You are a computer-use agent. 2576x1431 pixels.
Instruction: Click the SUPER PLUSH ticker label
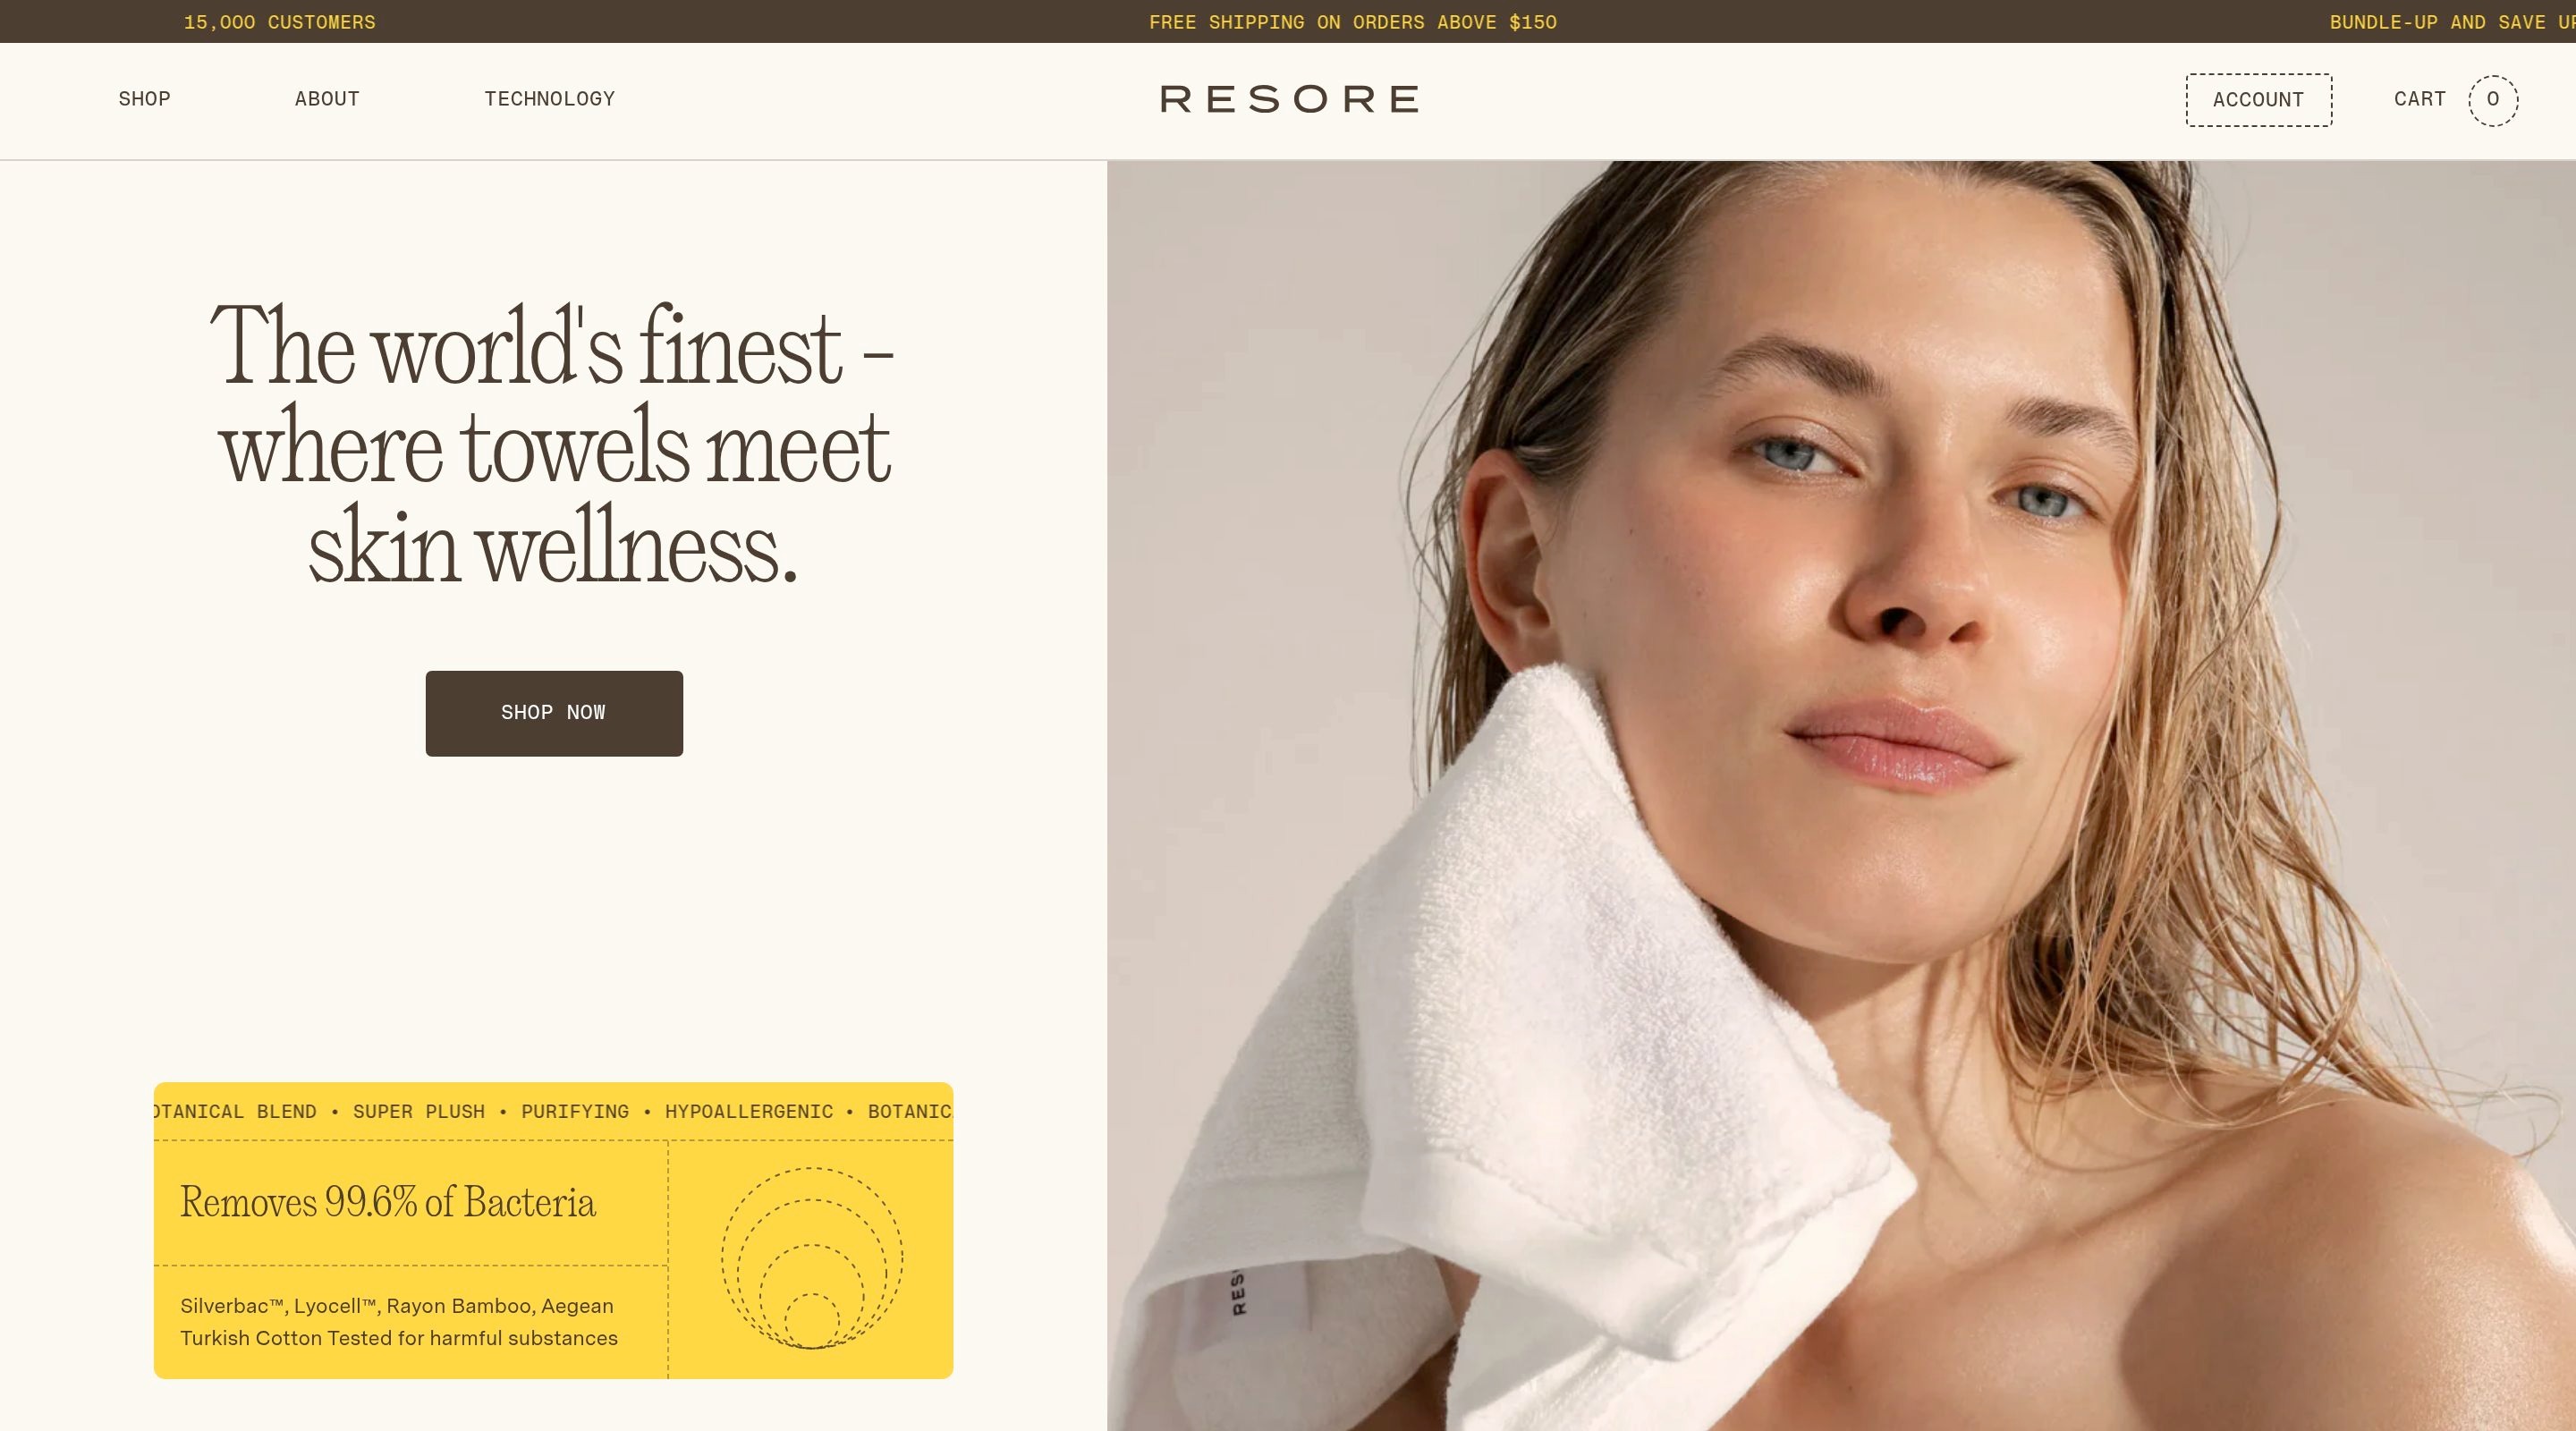click(x=419, y=1112)
